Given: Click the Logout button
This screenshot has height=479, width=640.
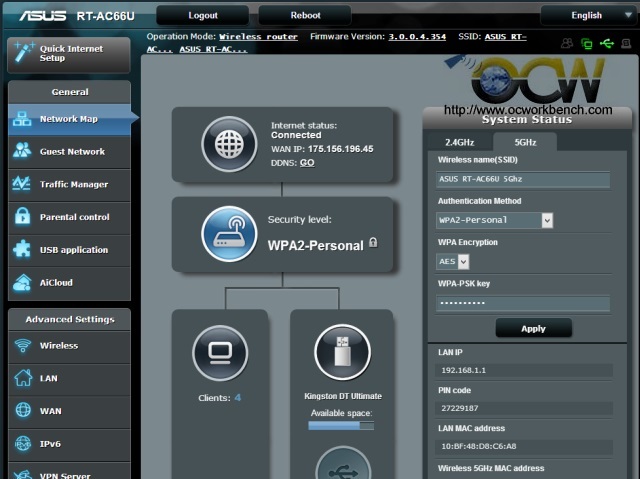Looking at the screenshot, I should click(x=203, y=16).
